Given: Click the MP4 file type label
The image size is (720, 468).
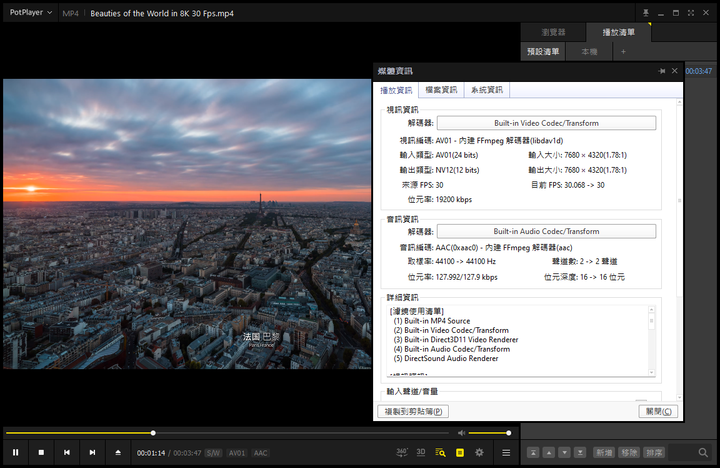Looking at the screenshot, I should (70, 13).
